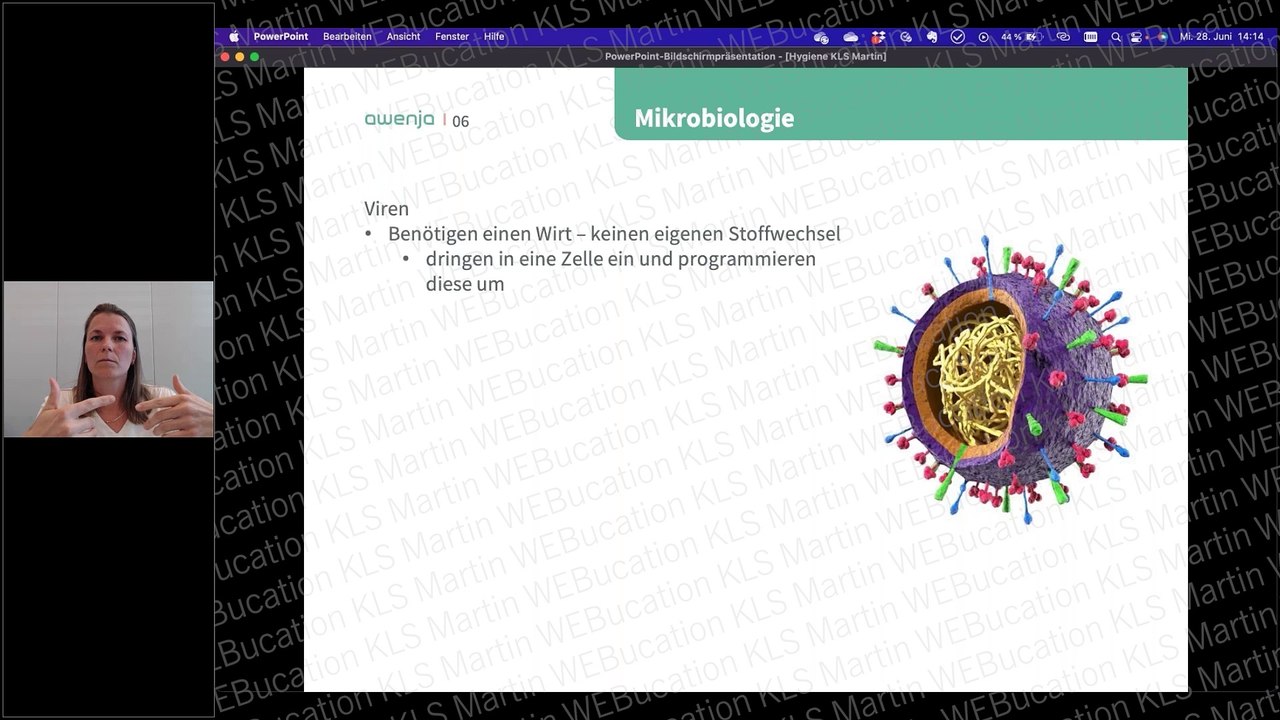
Task: Open date and time Mi. 28. Juni 14:14
Action: click(1222, 36)
